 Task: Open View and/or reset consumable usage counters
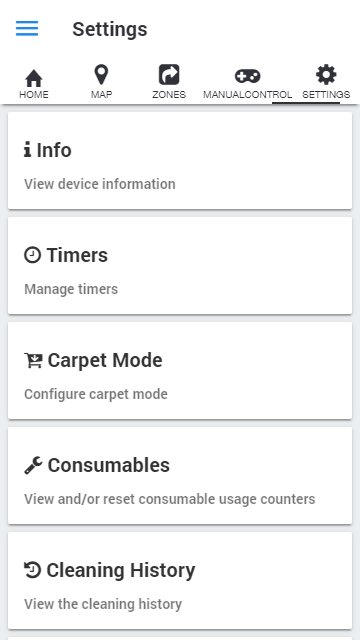click(170, 499)
